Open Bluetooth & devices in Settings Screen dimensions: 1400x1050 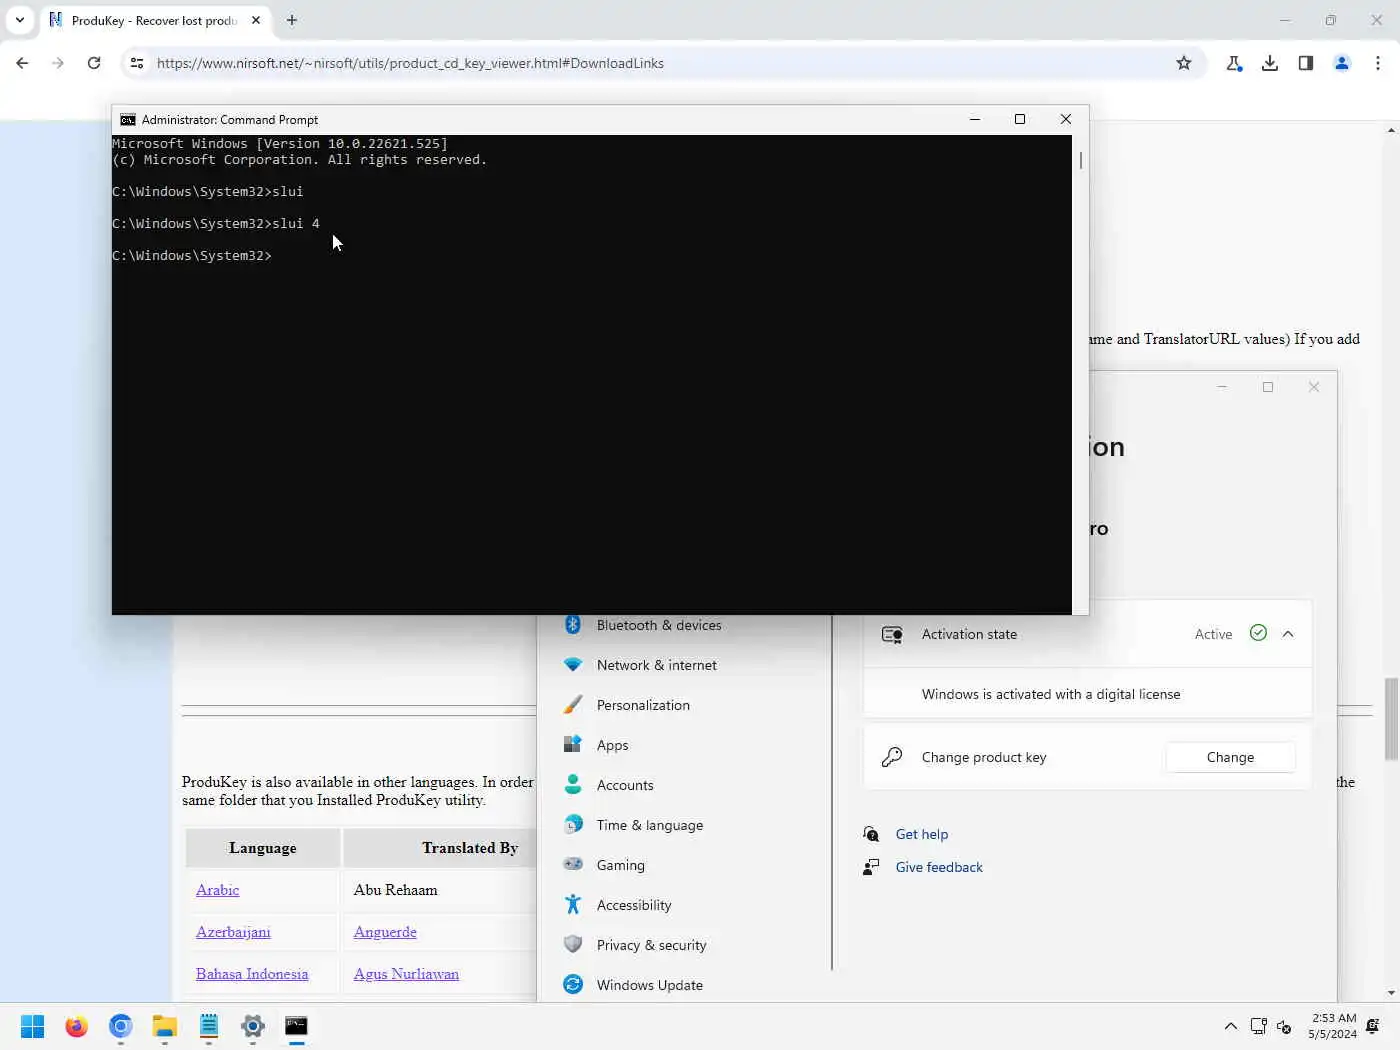click(x=659, y=625)
